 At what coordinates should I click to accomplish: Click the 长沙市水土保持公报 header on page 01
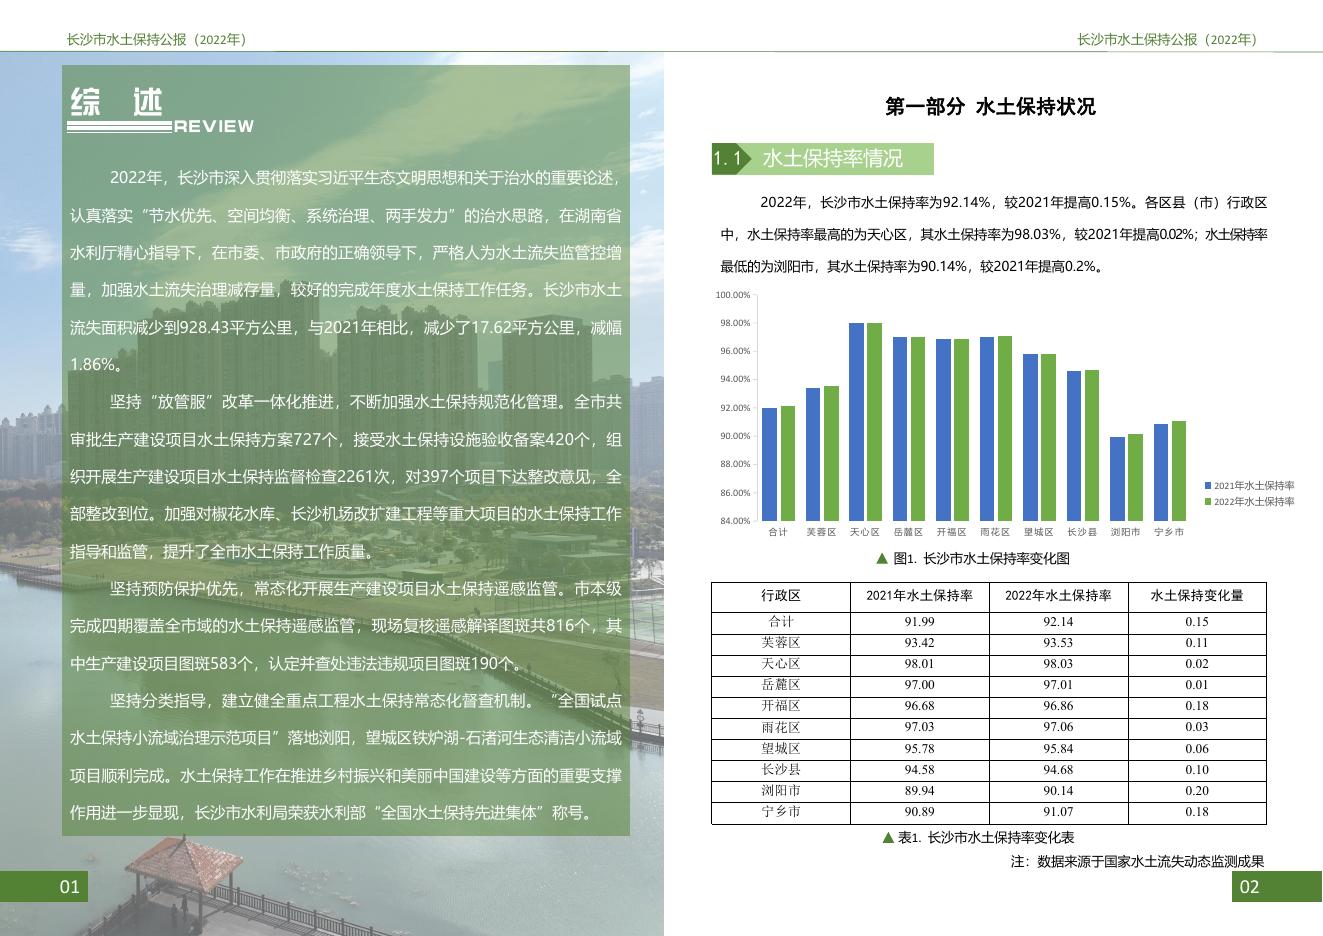156,40
